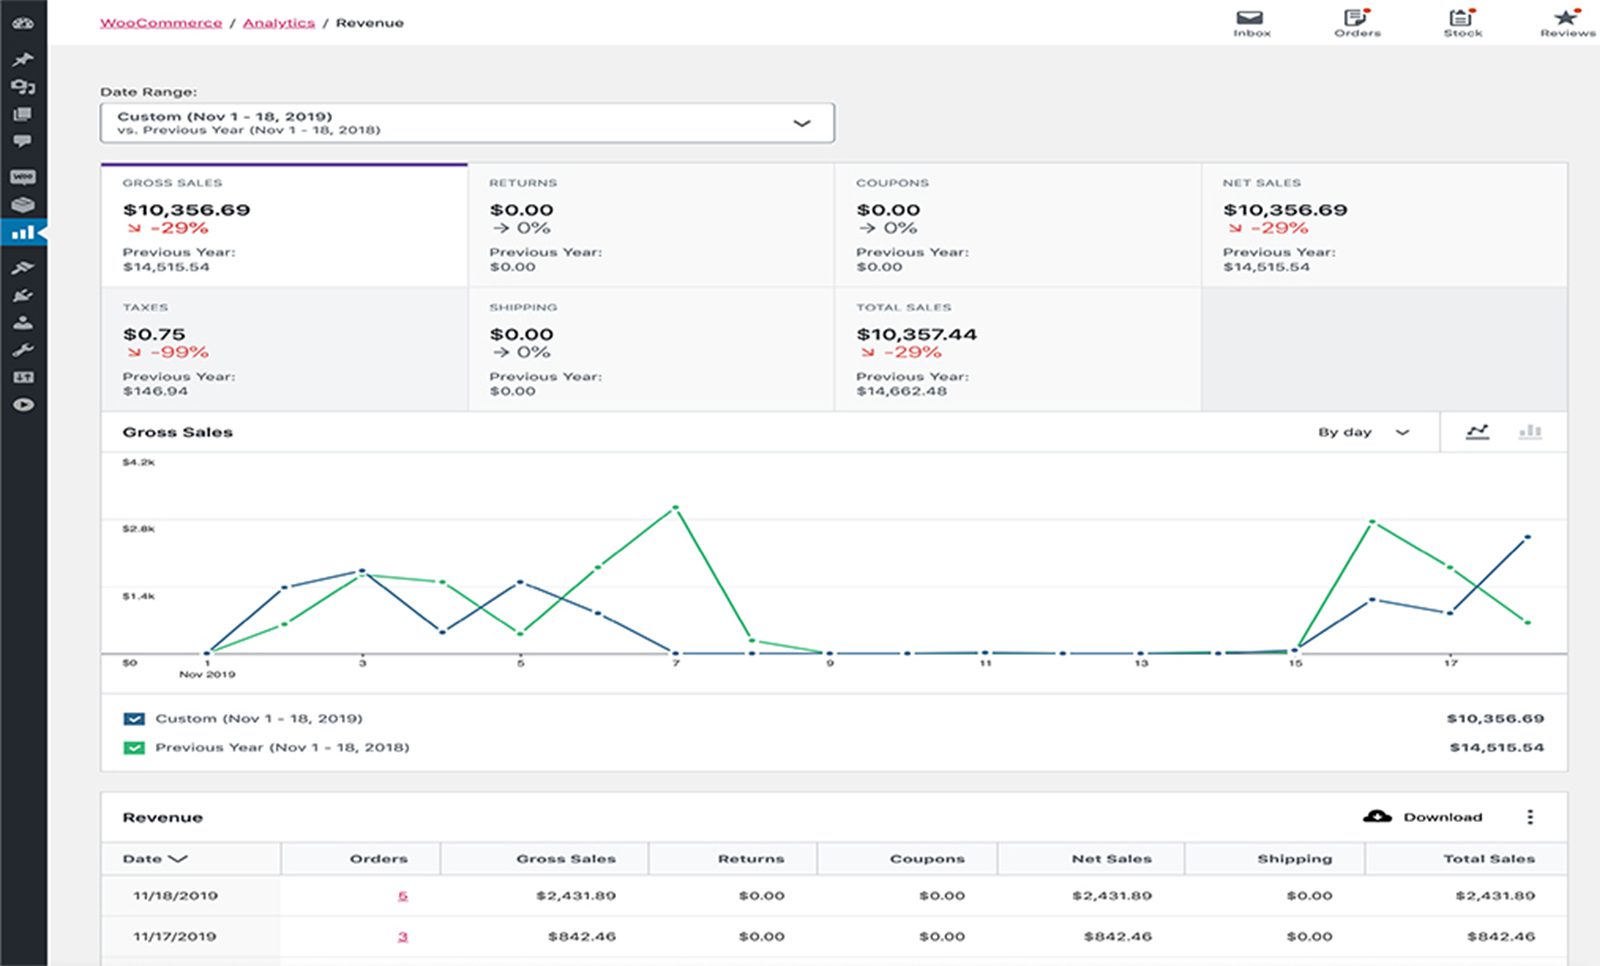Image resolution: width=1600 pixels, height=966 pixels.
Task: Select the Total Sales summary tab
Action: tap(1017, 349)
